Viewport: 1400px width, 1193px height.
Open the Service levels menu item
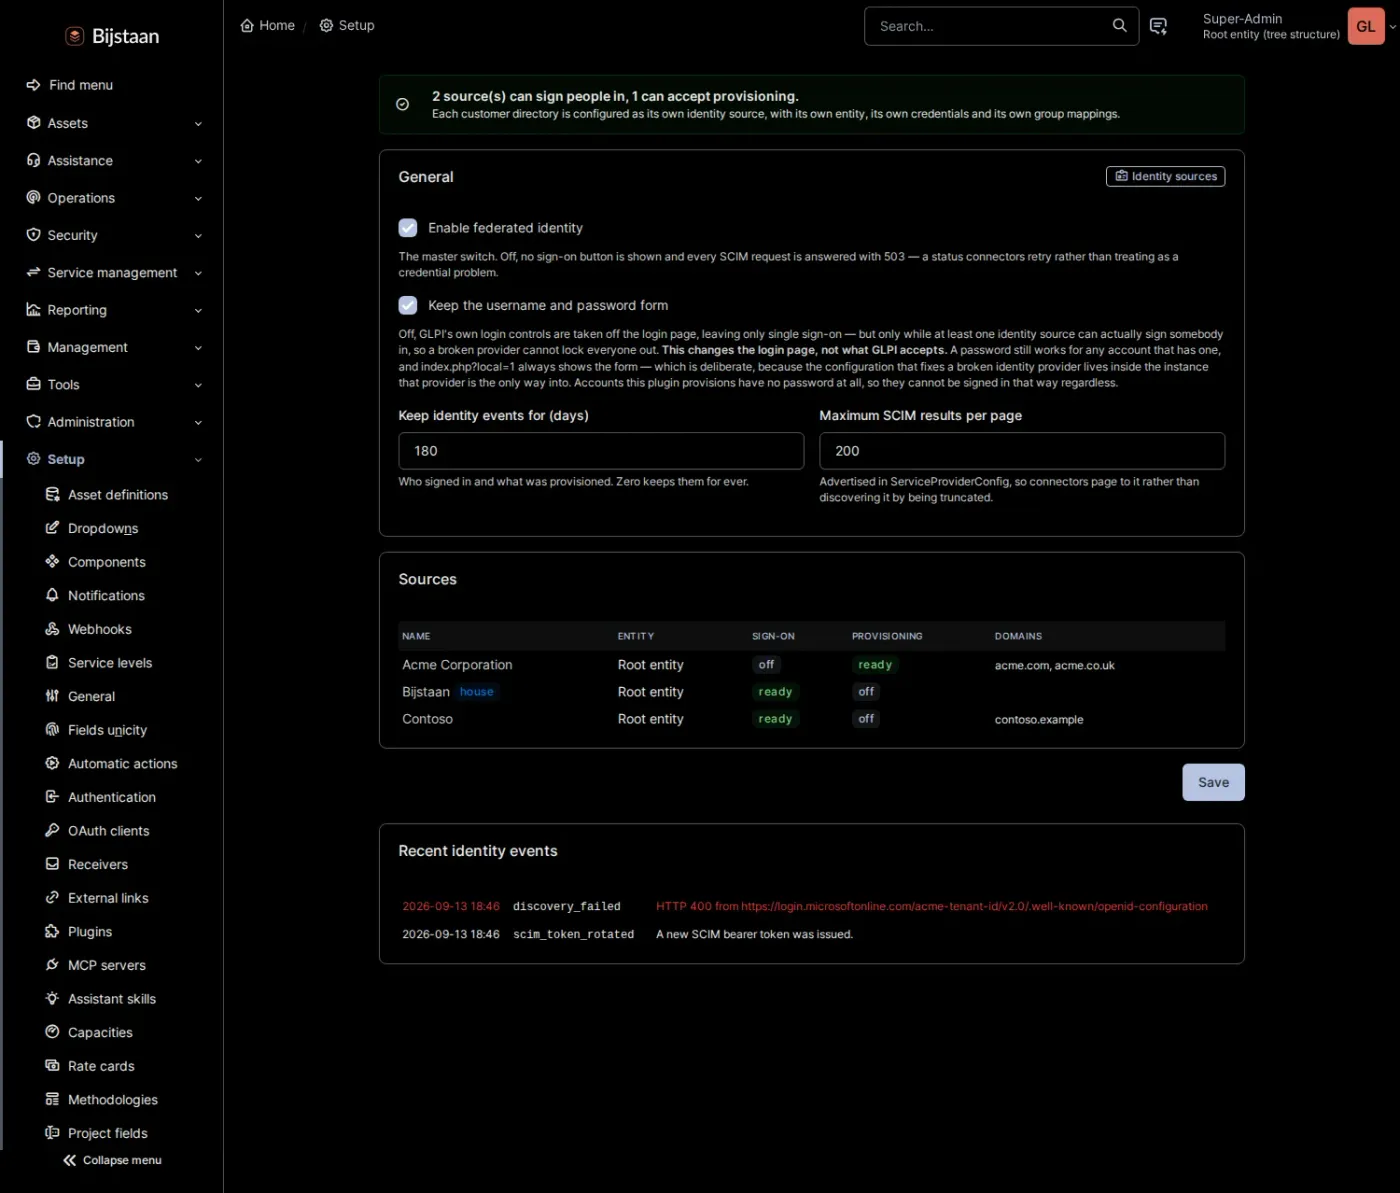click(110, 662)
